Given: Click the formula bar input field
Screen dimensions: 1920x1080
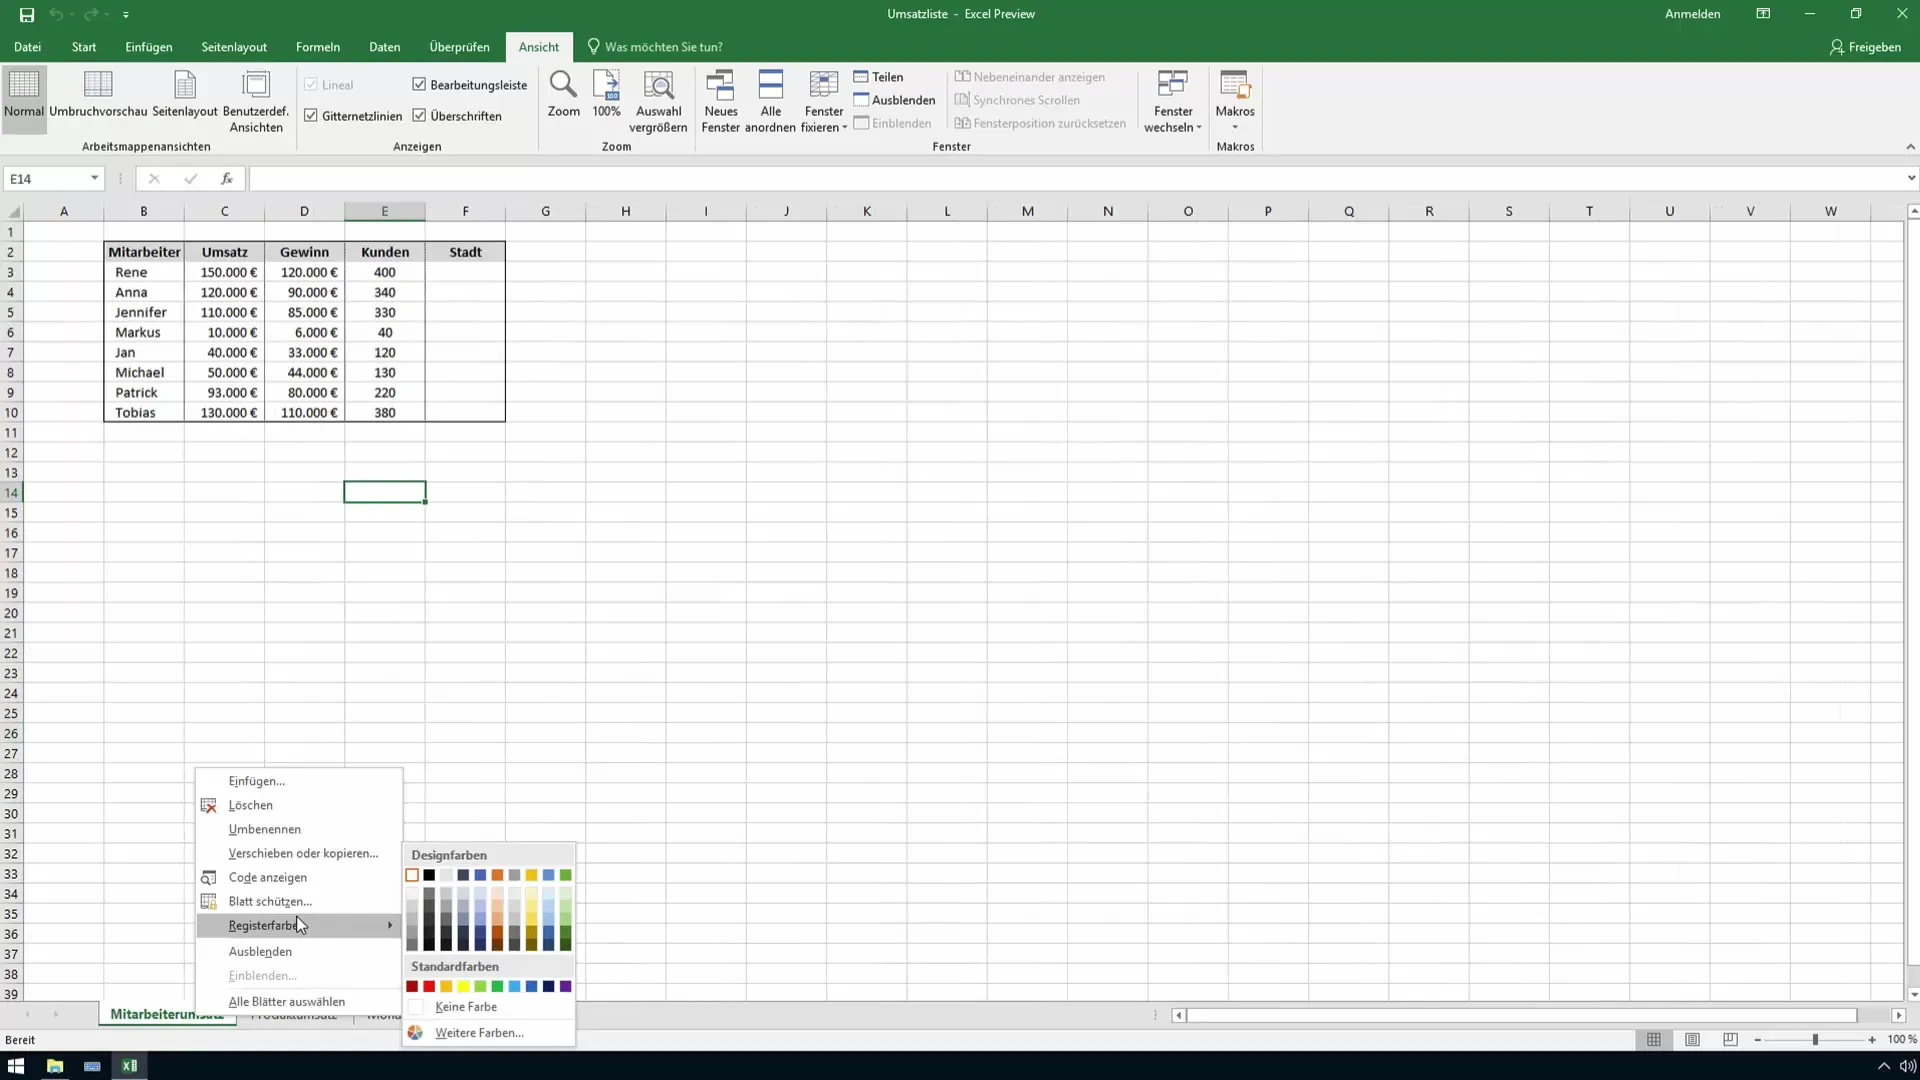Looking at the screenshot, I should 1076,178.
